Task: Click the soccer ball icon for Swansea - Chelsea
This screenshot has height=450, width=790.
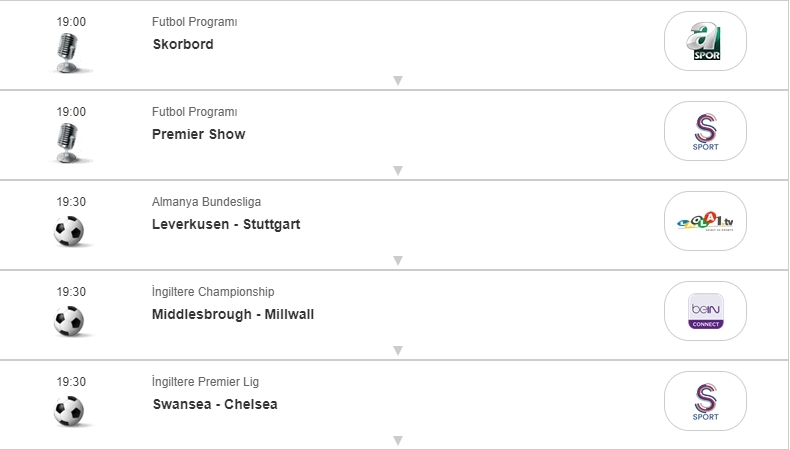Action: pyautogui.click(x=69, y=411)
